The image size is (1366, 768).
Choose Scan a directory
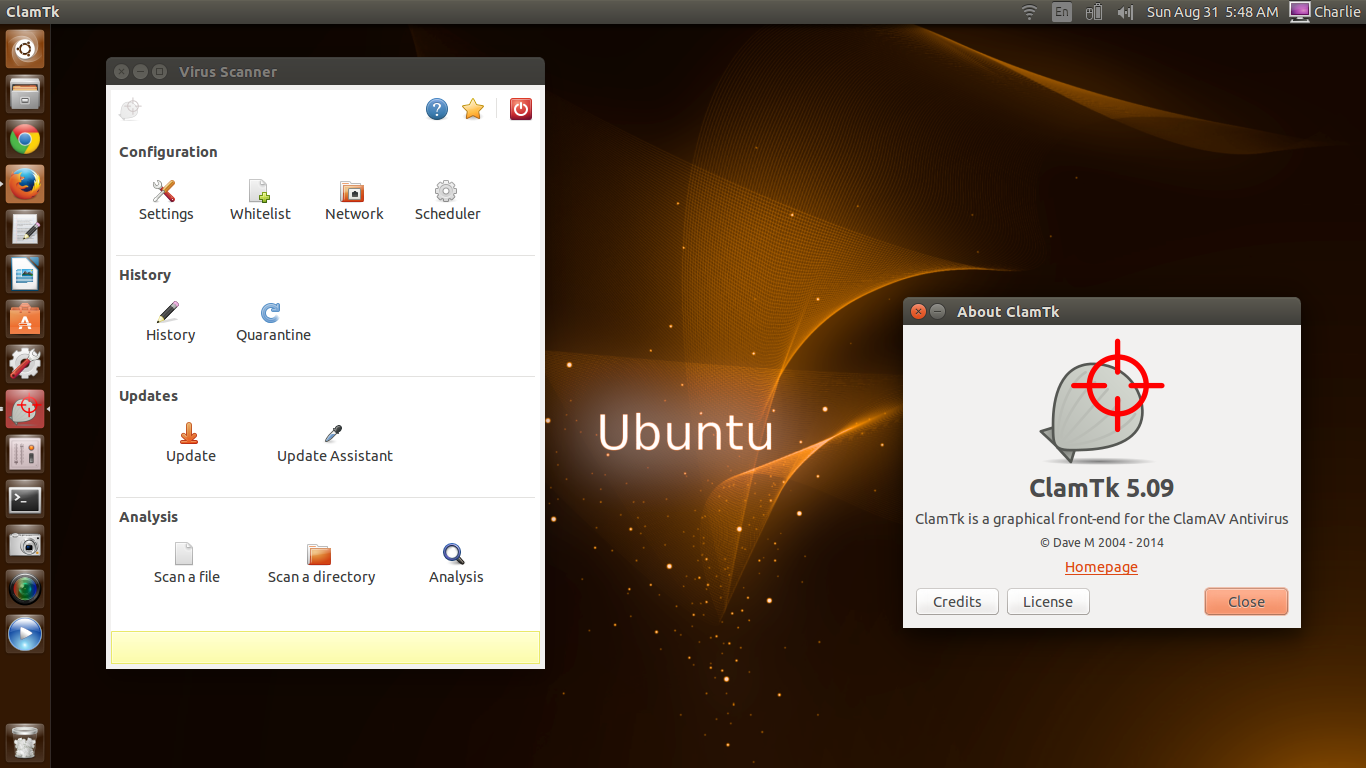tap(321, 564)
